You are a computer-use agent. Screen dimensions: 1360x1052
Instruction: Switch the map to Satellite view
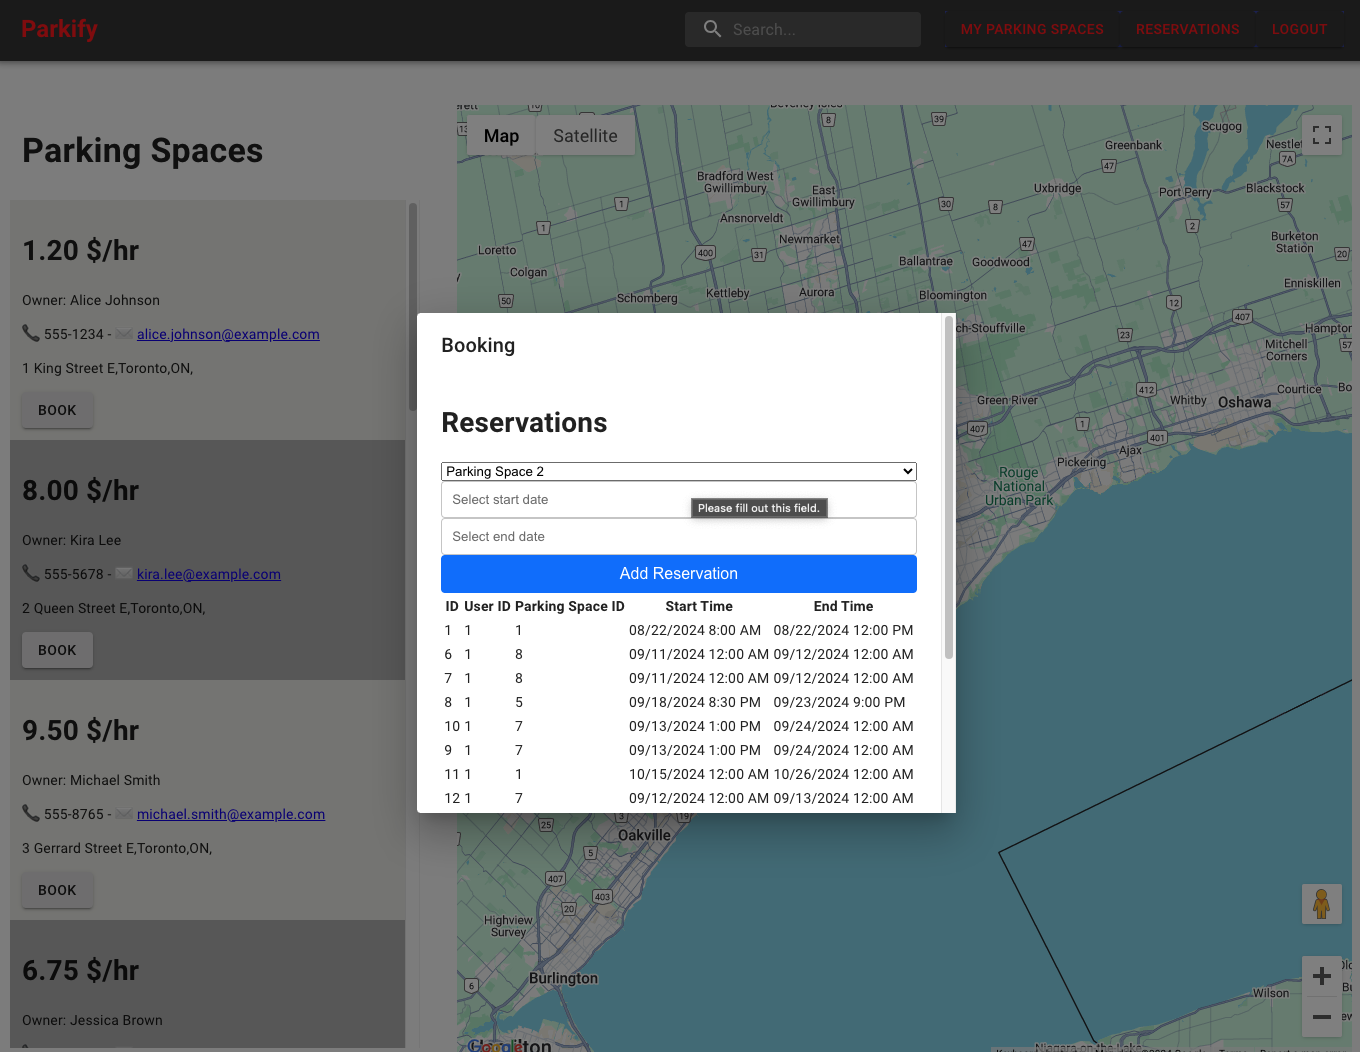585,136
